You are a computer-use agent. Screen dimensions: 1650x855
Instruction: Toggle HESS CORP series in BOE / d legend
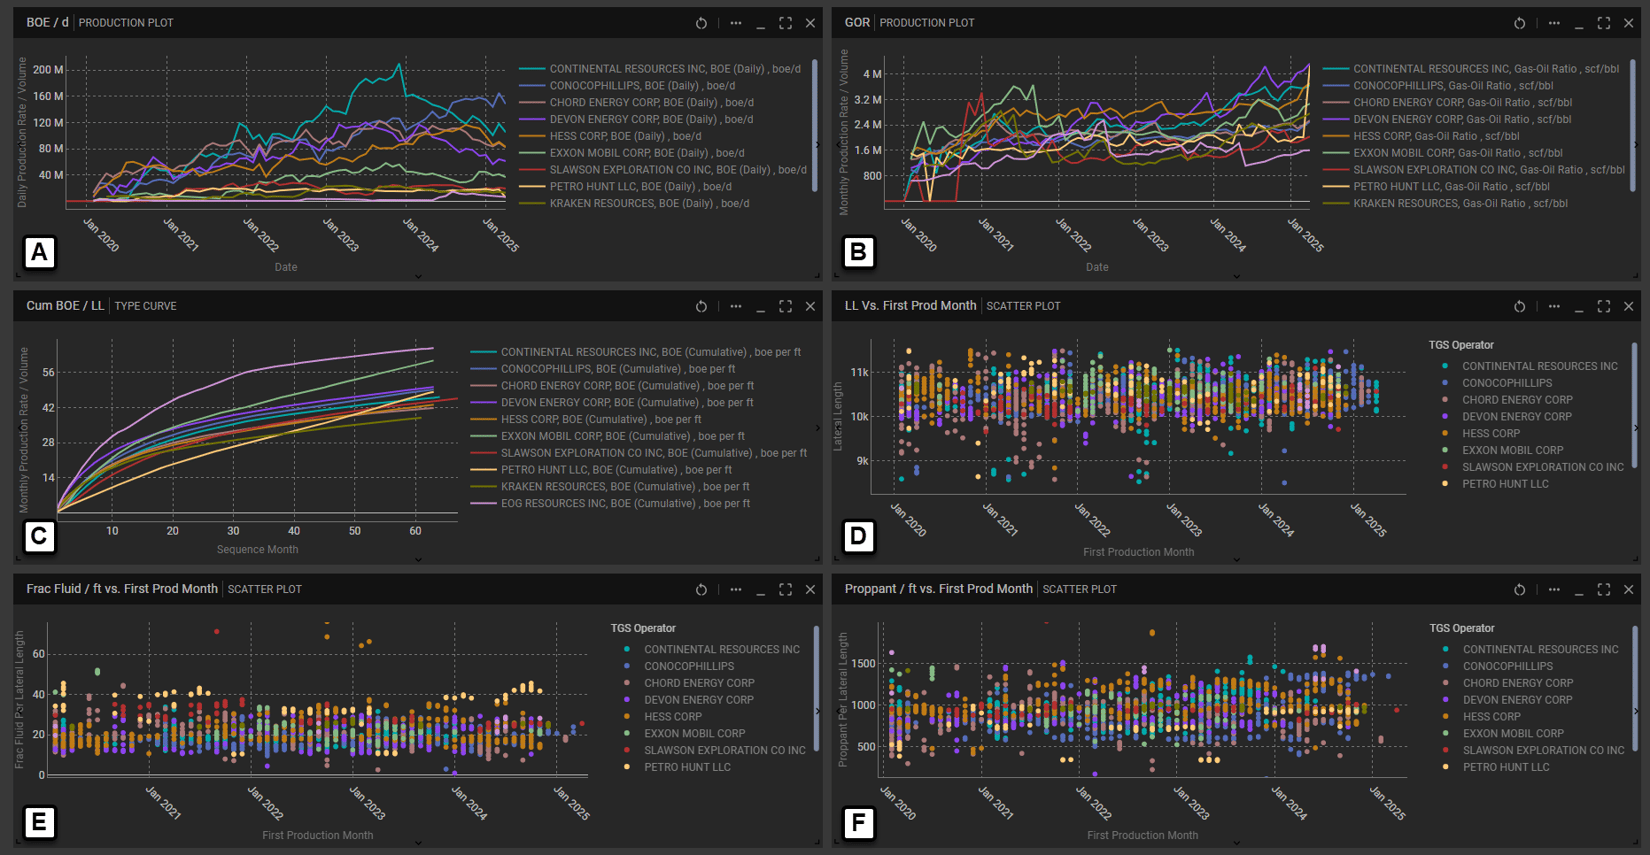click(x=625, y=136)
